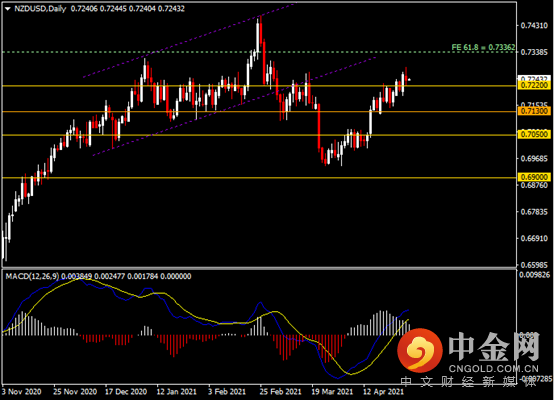Viewport: 554px width, 400px height.
Task: Click the 25 Feb 2021 date marker
Action: pyautogui.click(x=280, y=392)
